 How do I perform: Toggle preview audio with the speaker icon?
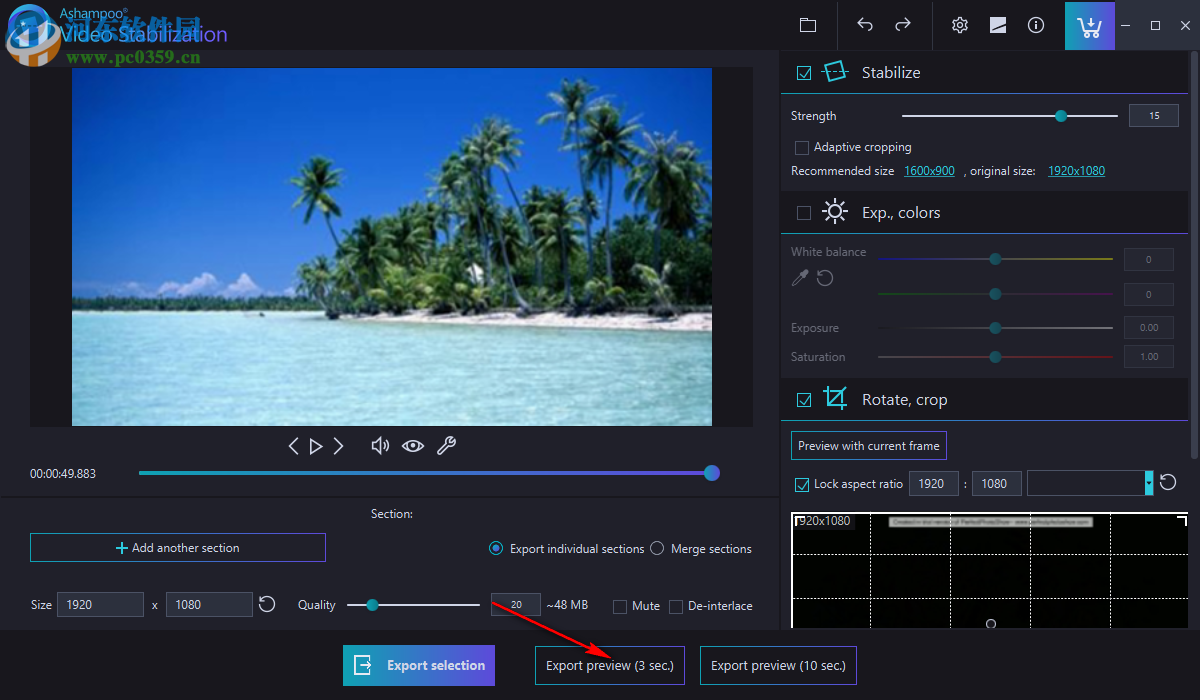[380, 445]
